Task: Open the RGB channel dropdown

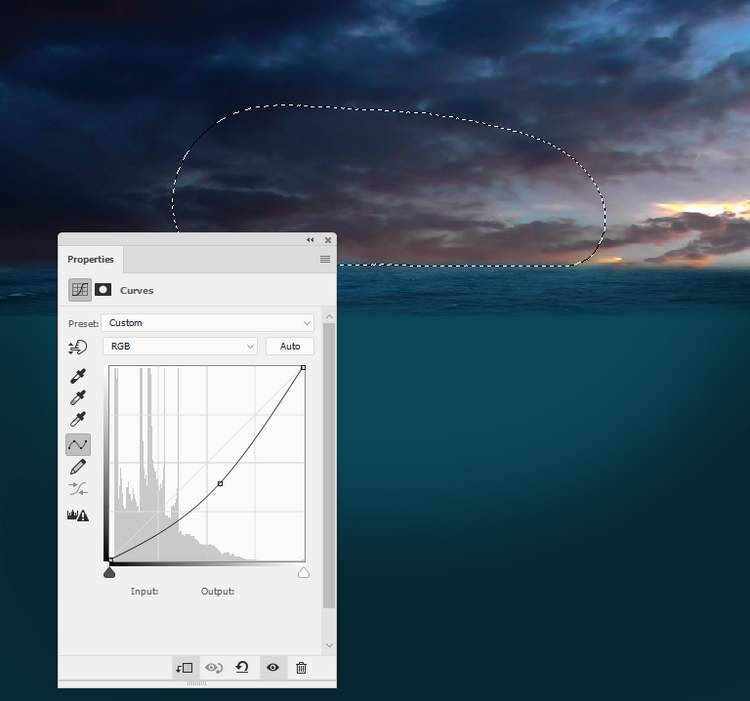Action: [x=180, y=346]
